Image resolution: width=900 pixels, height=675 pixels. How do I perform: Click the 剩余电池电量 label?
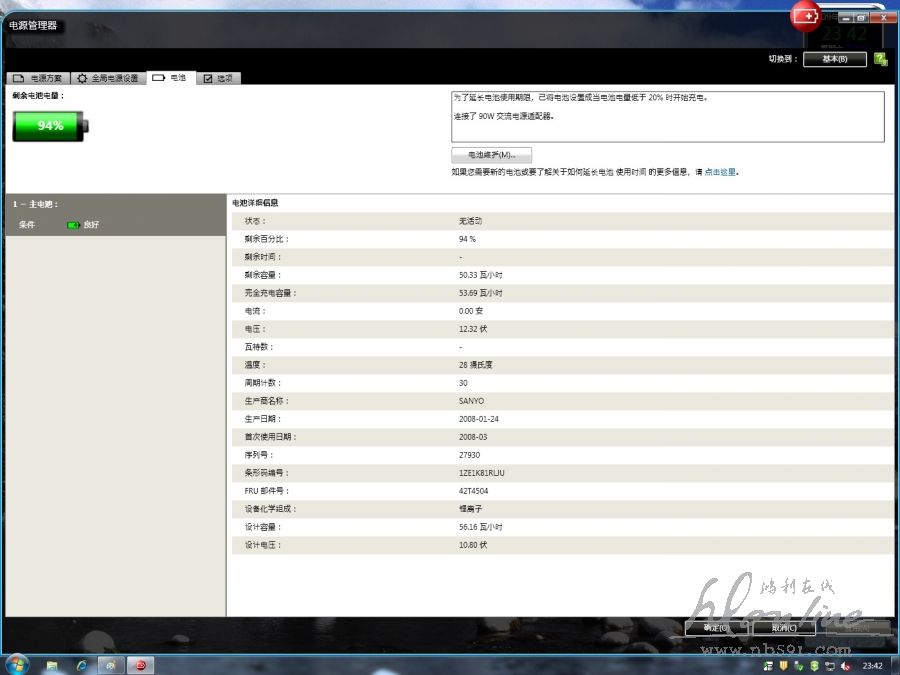pyautogui.click(x=38, y=96)
